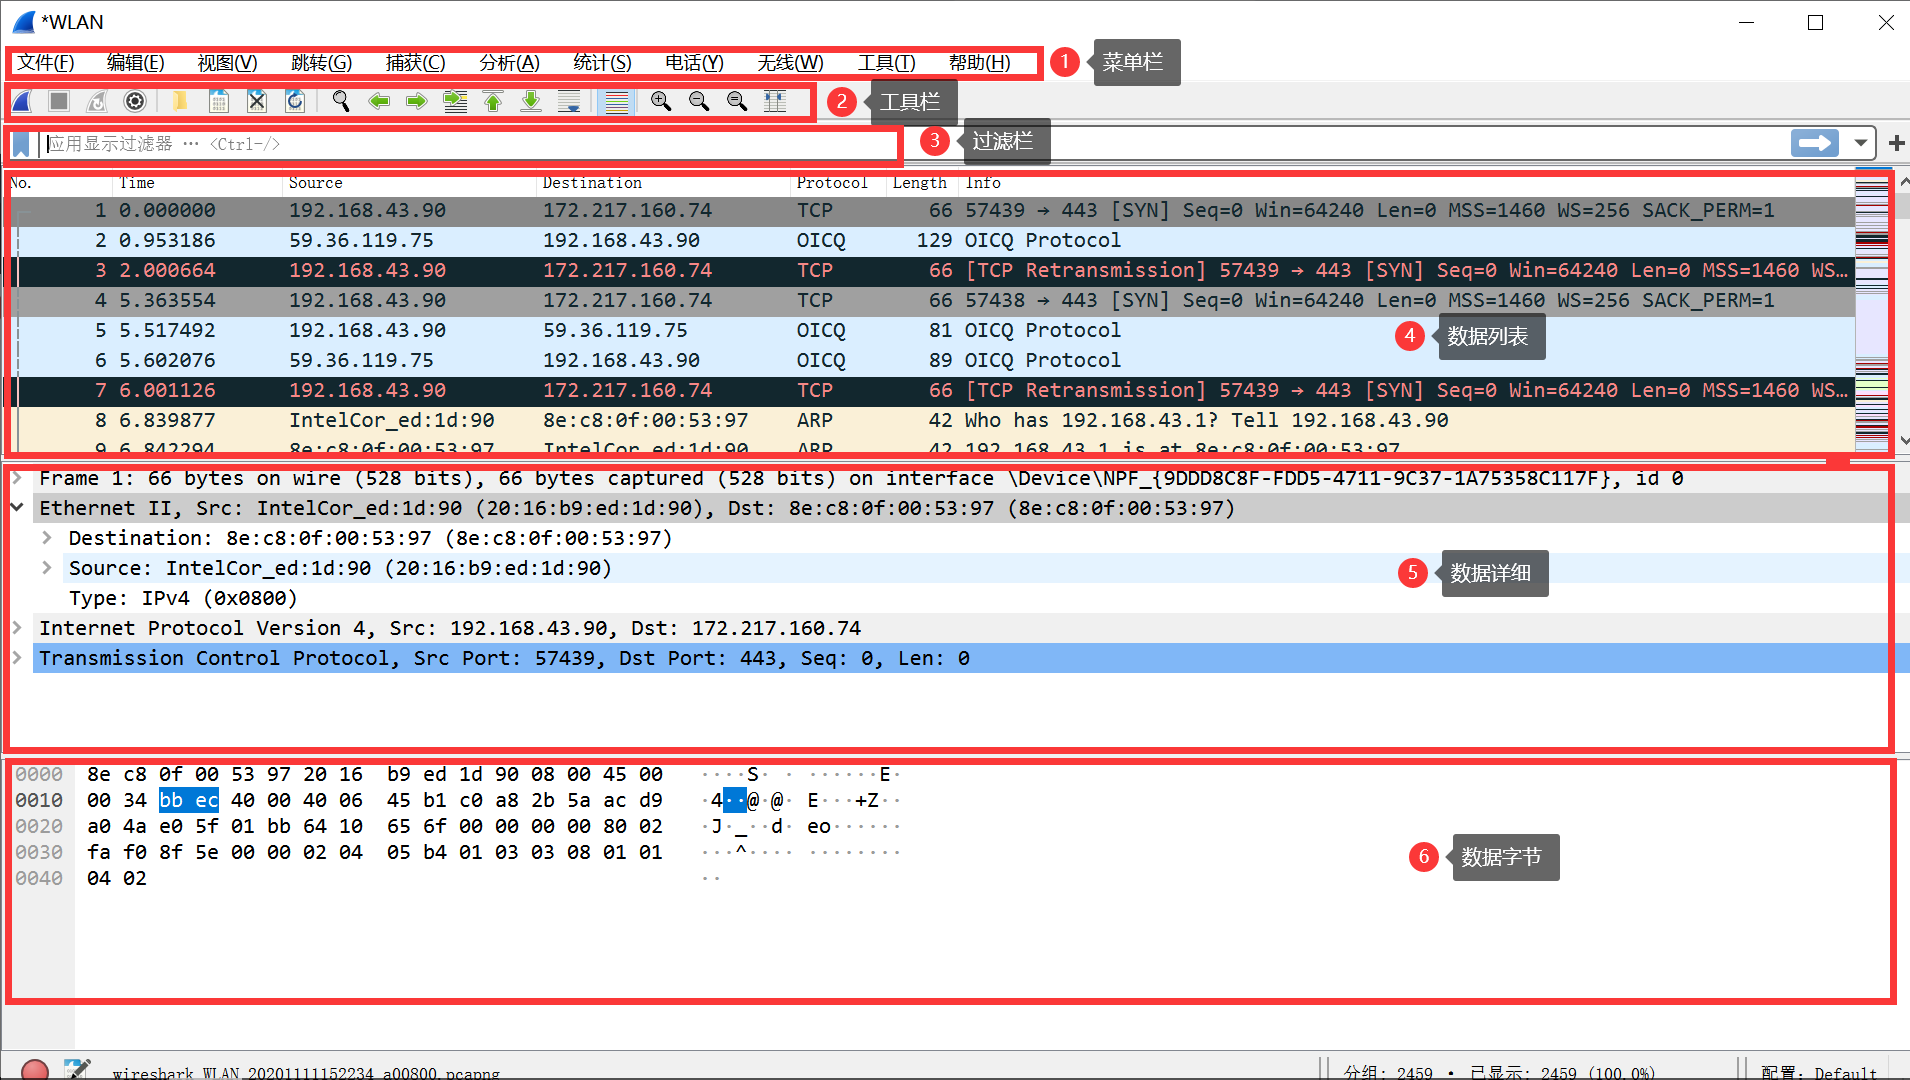
Task: Click the 配置: Default profile status entry
Action: (x=1819, y=1072)
